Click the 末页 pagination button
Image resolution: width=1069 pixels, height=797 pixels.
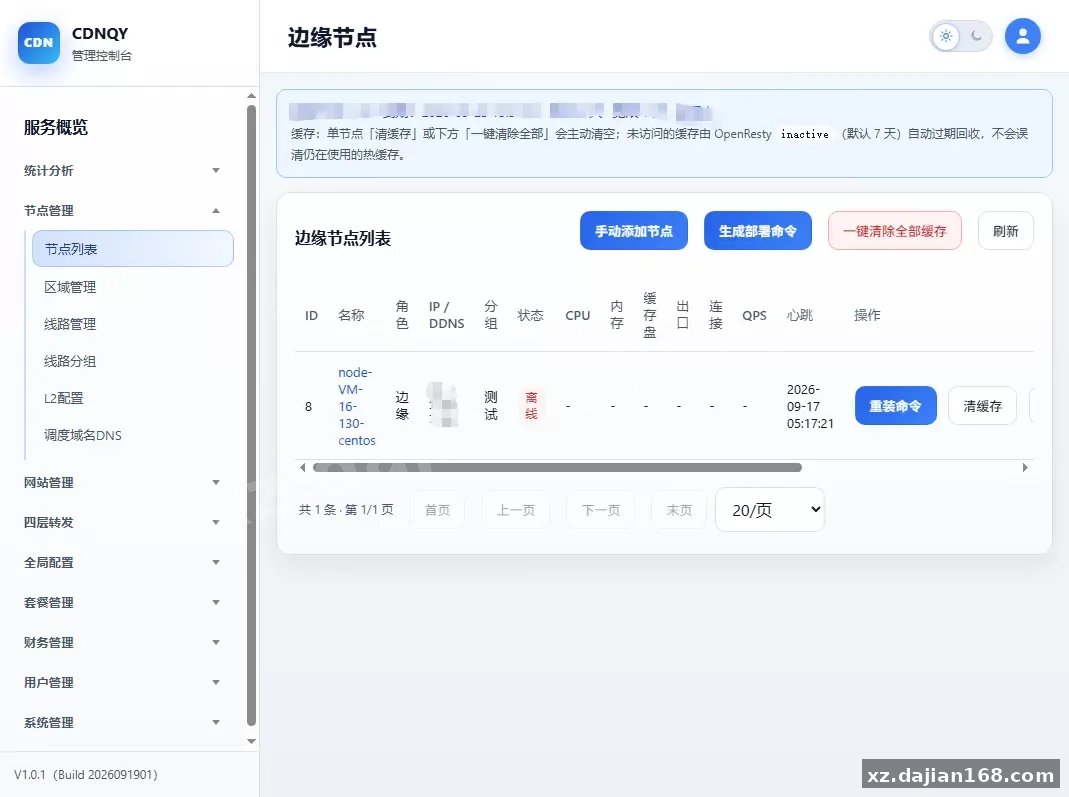(679, 510)
